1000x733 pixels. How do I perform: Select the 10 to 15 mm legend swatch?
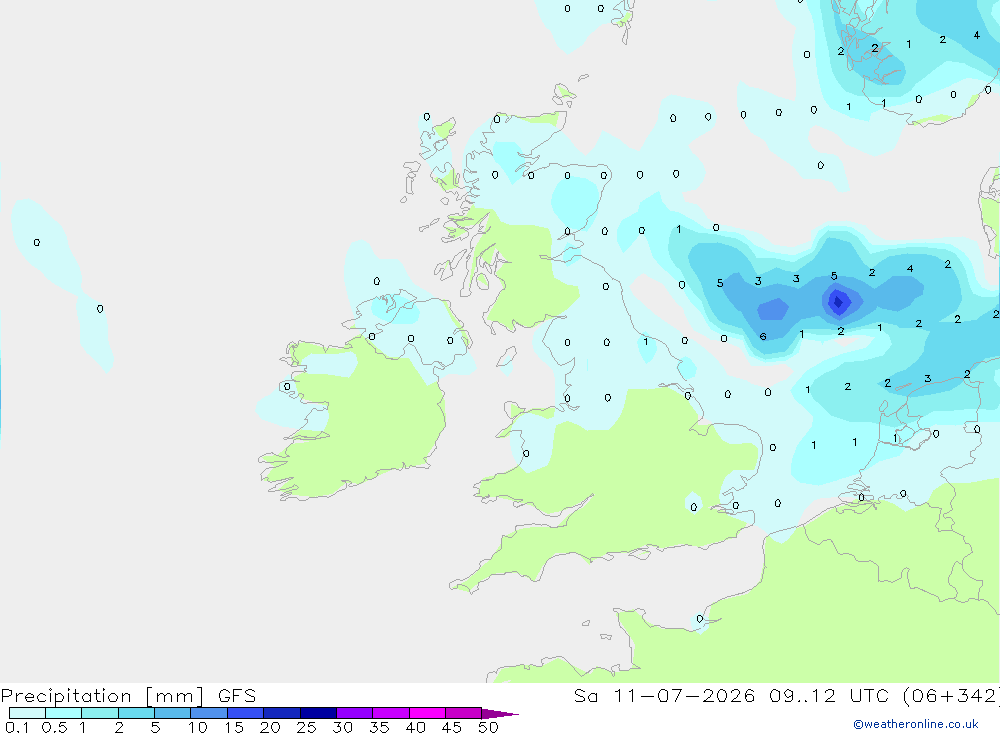(x=209, y=713)
